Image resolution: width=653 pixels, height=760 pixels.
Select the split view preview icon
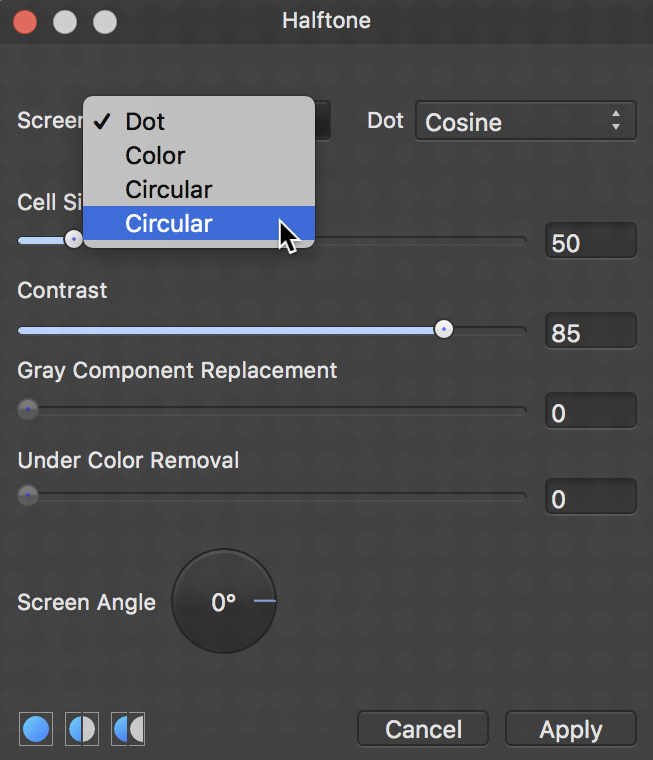(x=82, y=728)
